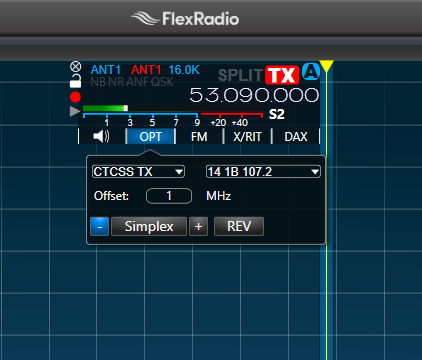422x360 pixels.
Task: Open the FM mode tab
Action: coord(199,137)
